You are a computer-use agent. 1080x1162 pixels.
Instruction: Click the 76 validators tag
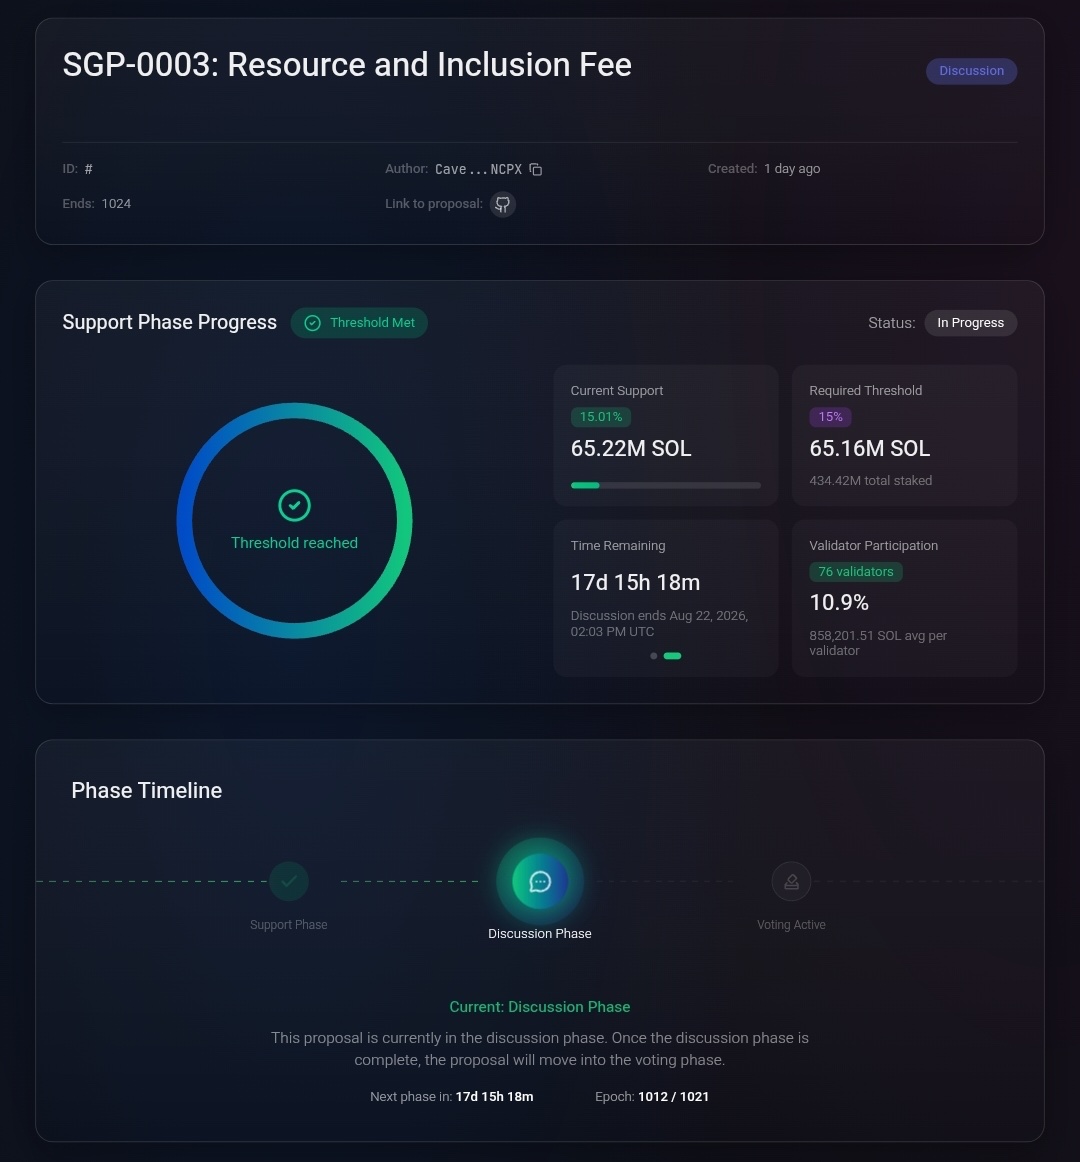[x=855, y=572]
